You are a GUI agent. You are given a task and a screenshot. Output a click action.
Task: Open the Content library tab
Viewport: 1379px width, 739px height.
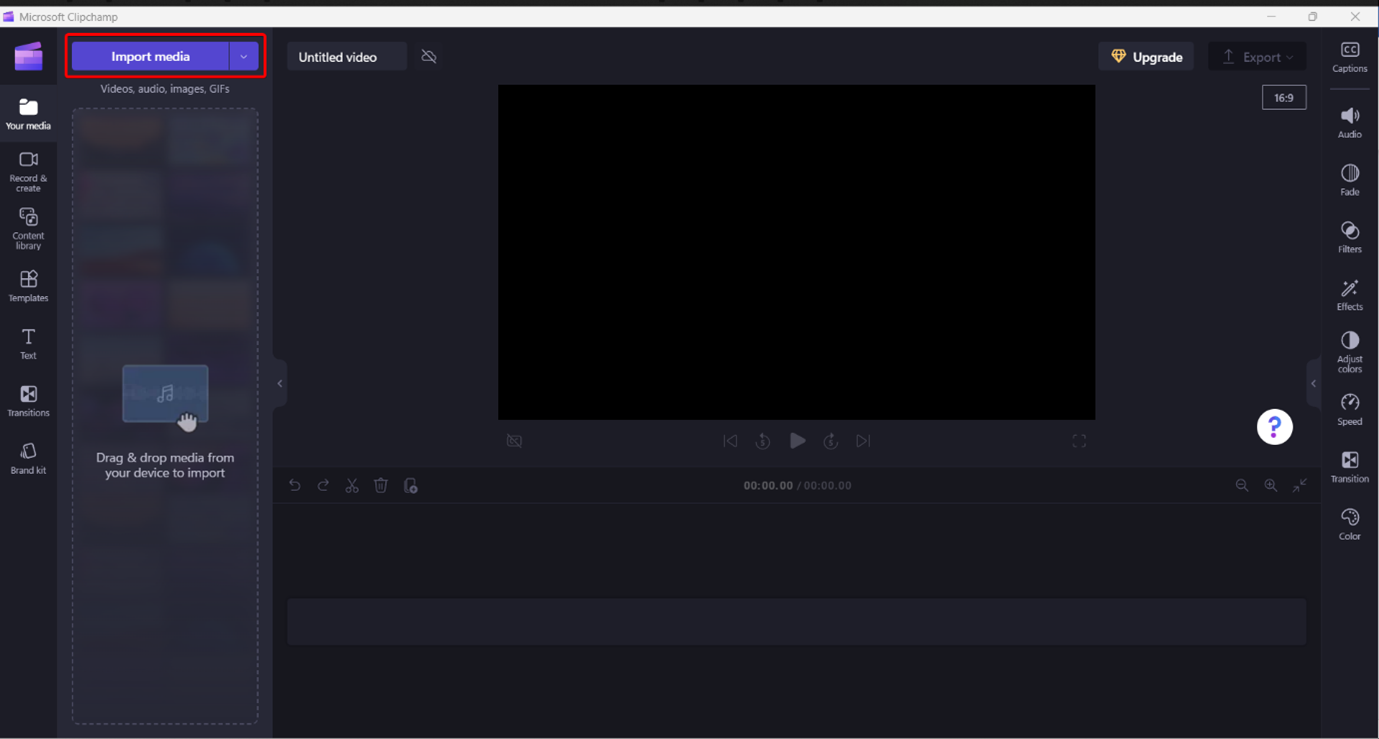pos(28,229)
